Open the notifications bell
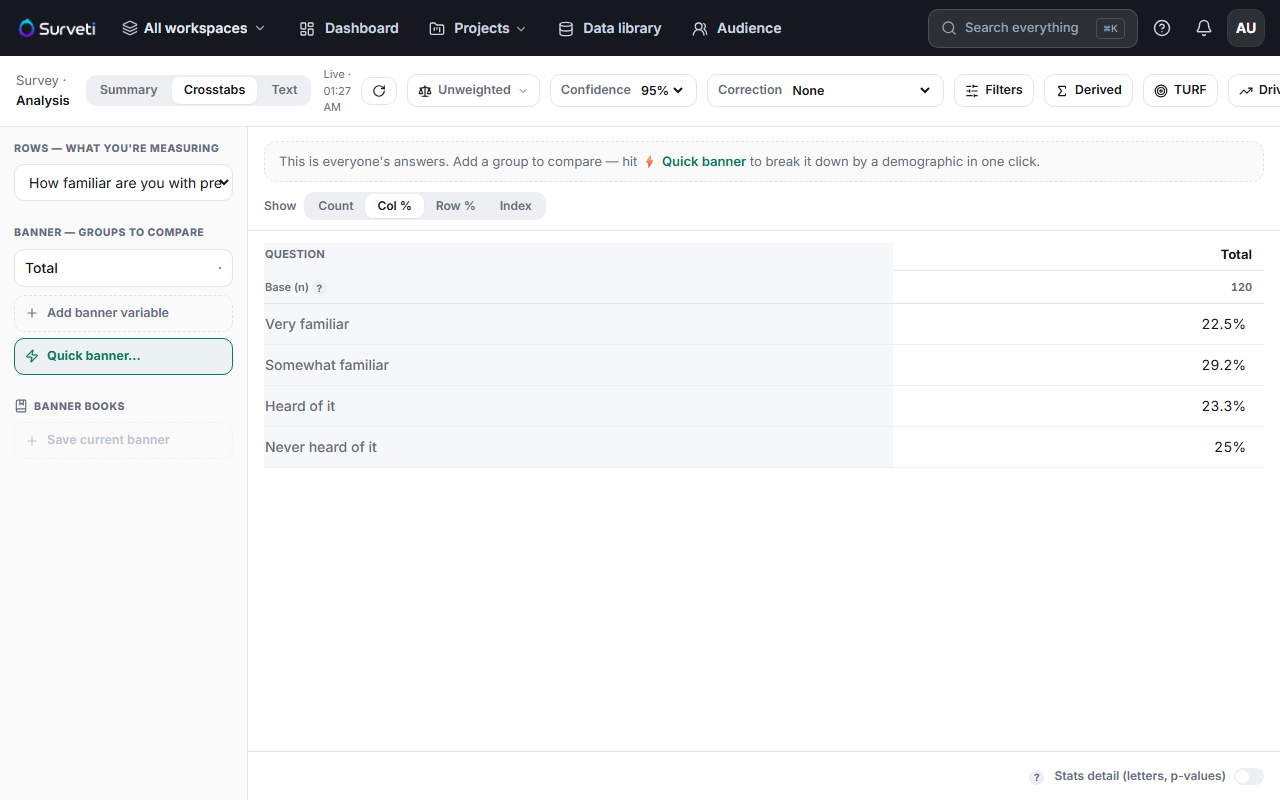1280x800 pixels. click(1204, 28)
